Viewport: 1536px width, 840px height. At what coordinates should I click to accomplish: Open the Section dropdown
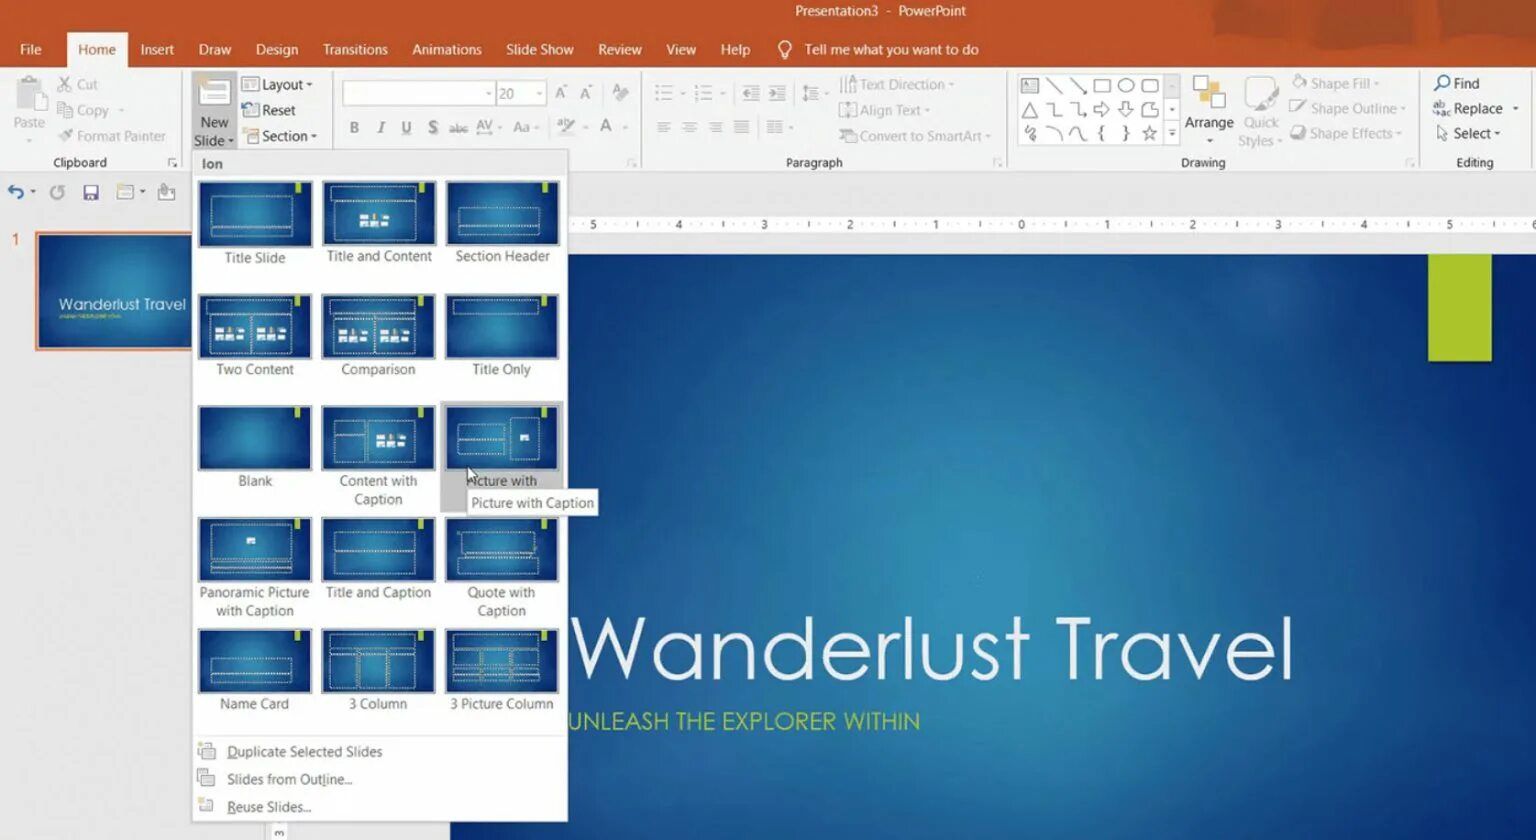[279, 136]
